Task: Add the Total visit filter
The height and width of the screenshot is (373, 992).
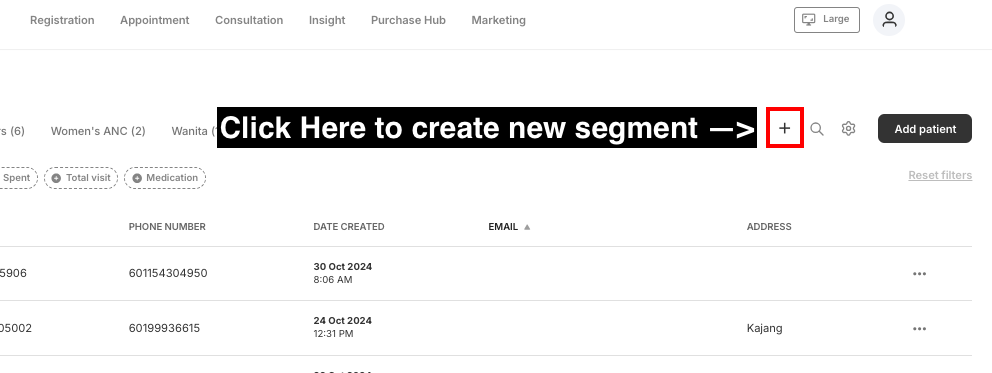Action: click(x=81, y=178)
